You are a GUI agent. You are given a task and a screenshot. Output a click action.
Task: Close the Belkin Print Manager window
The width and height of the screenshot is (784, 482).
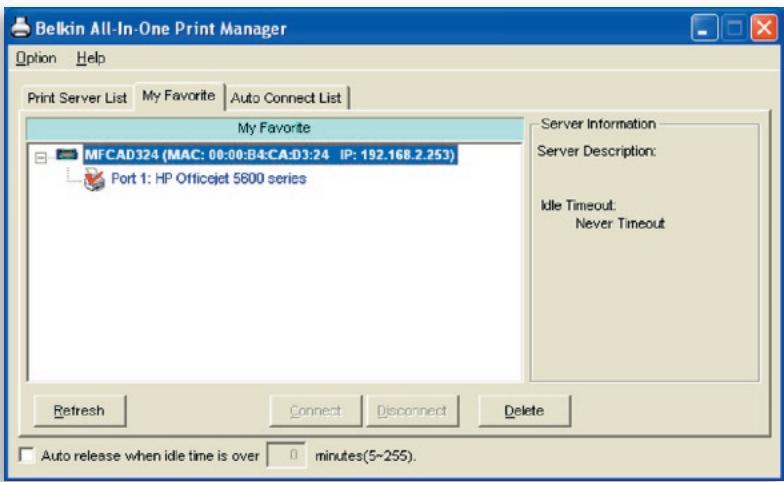(764, 28)
